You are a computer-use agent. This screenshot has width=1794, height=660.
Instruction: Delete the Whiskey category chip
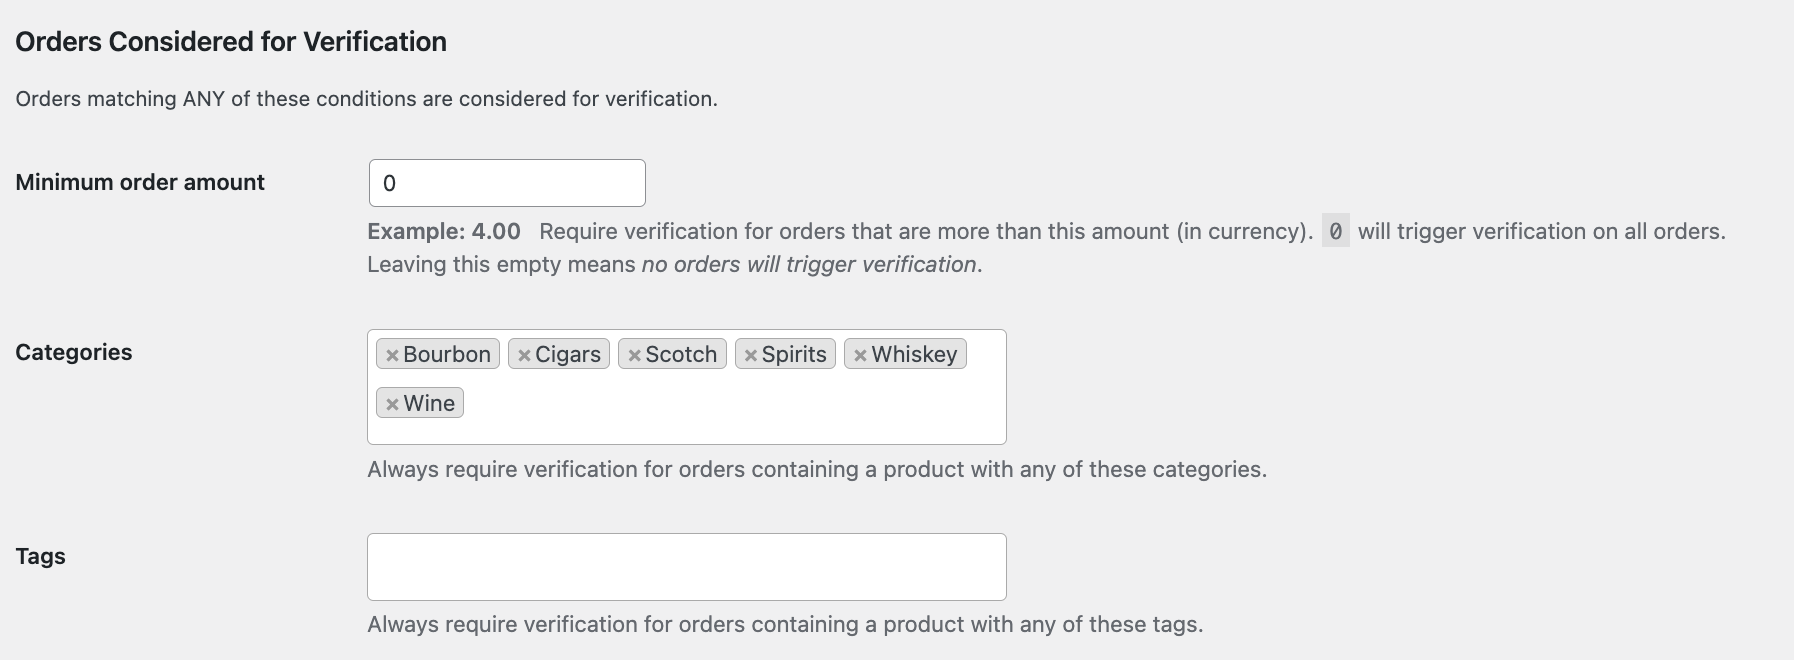tap(860, 355)
